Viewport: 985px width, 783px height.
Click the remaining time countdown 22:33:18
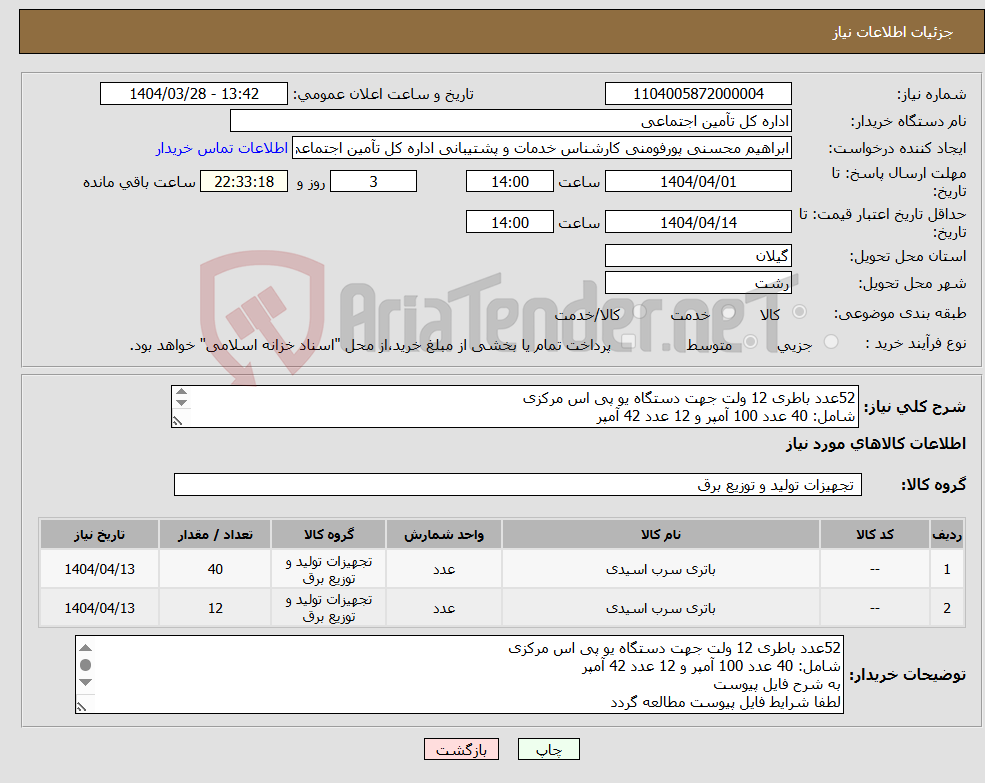click(244, 182)
